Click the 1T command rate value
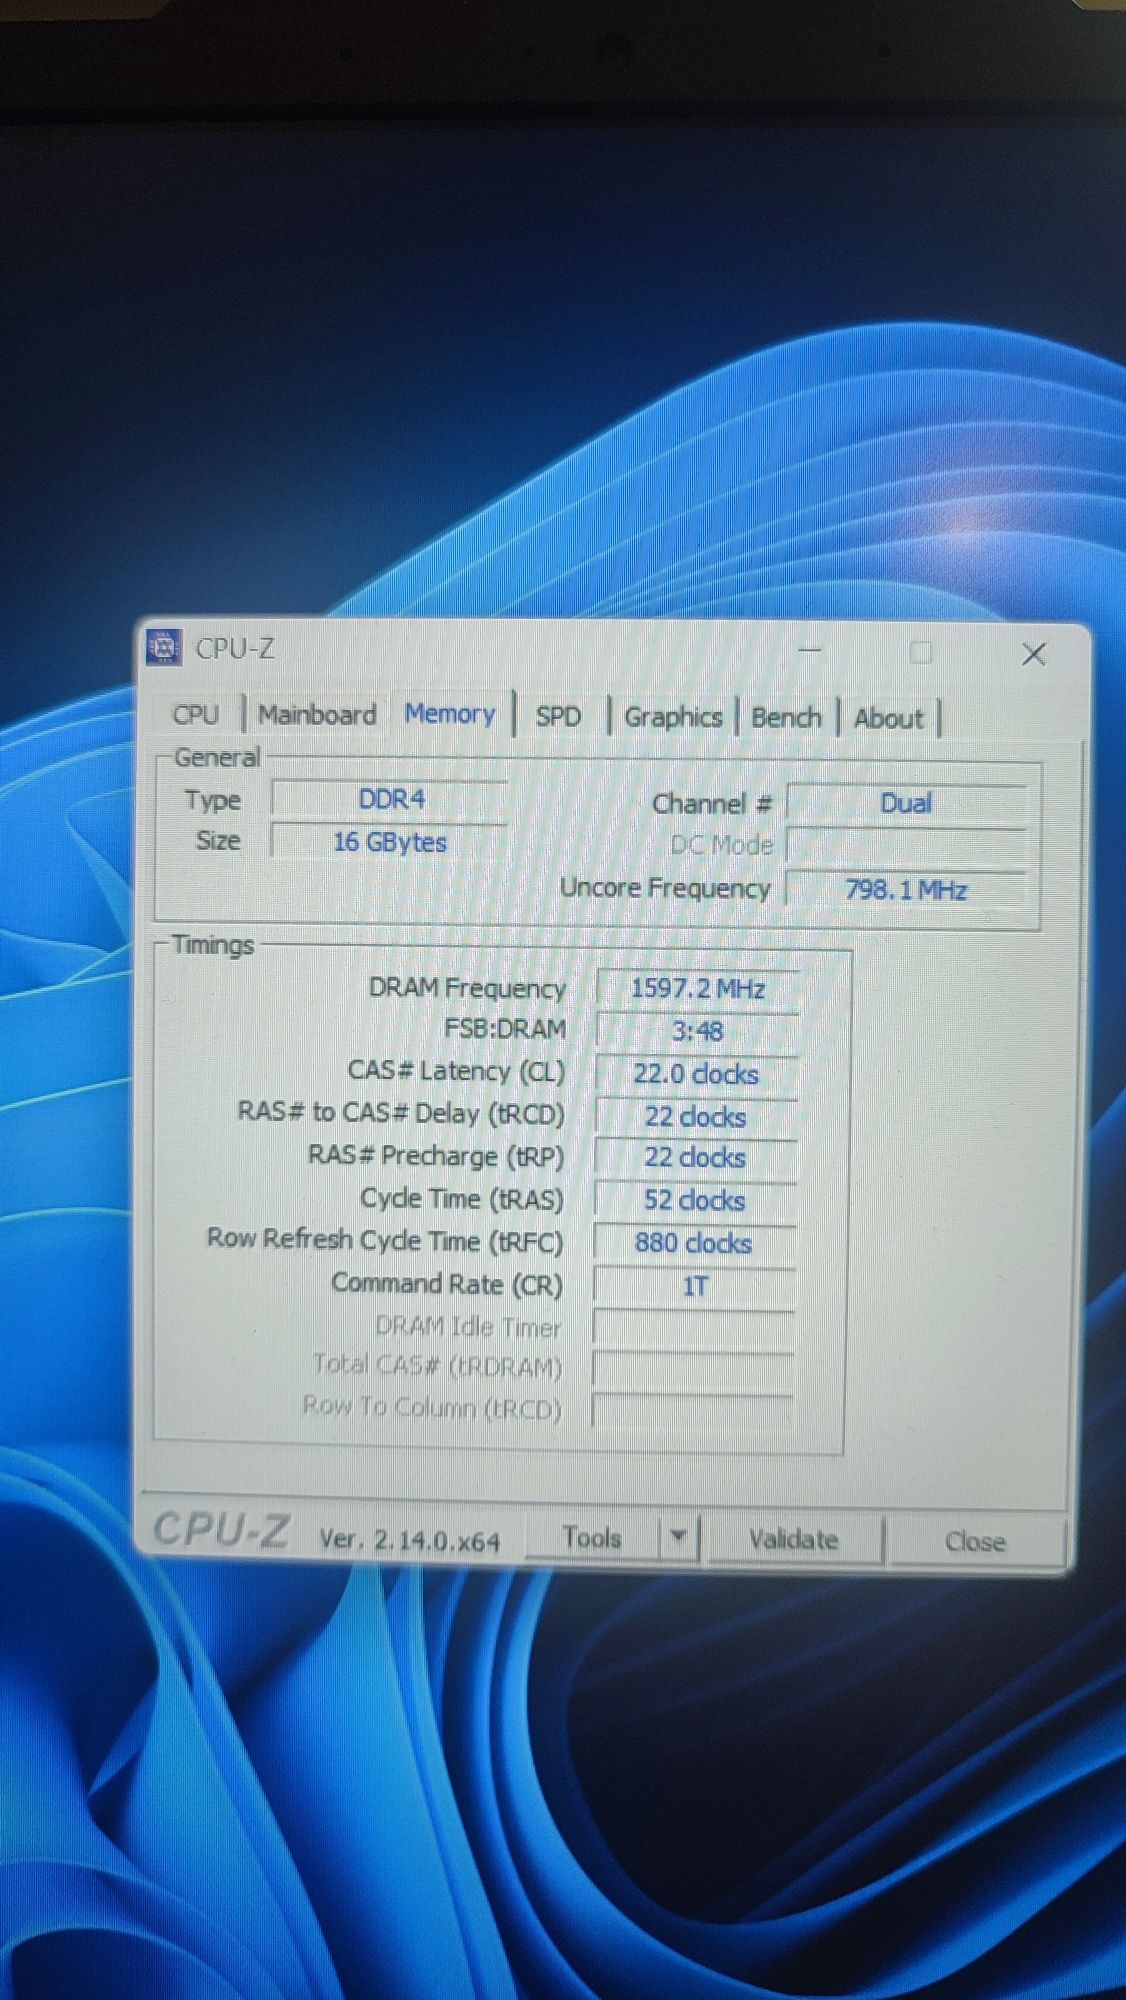The width and height of the screenshot is (1126, 2000). click(x=694, y=1286)
